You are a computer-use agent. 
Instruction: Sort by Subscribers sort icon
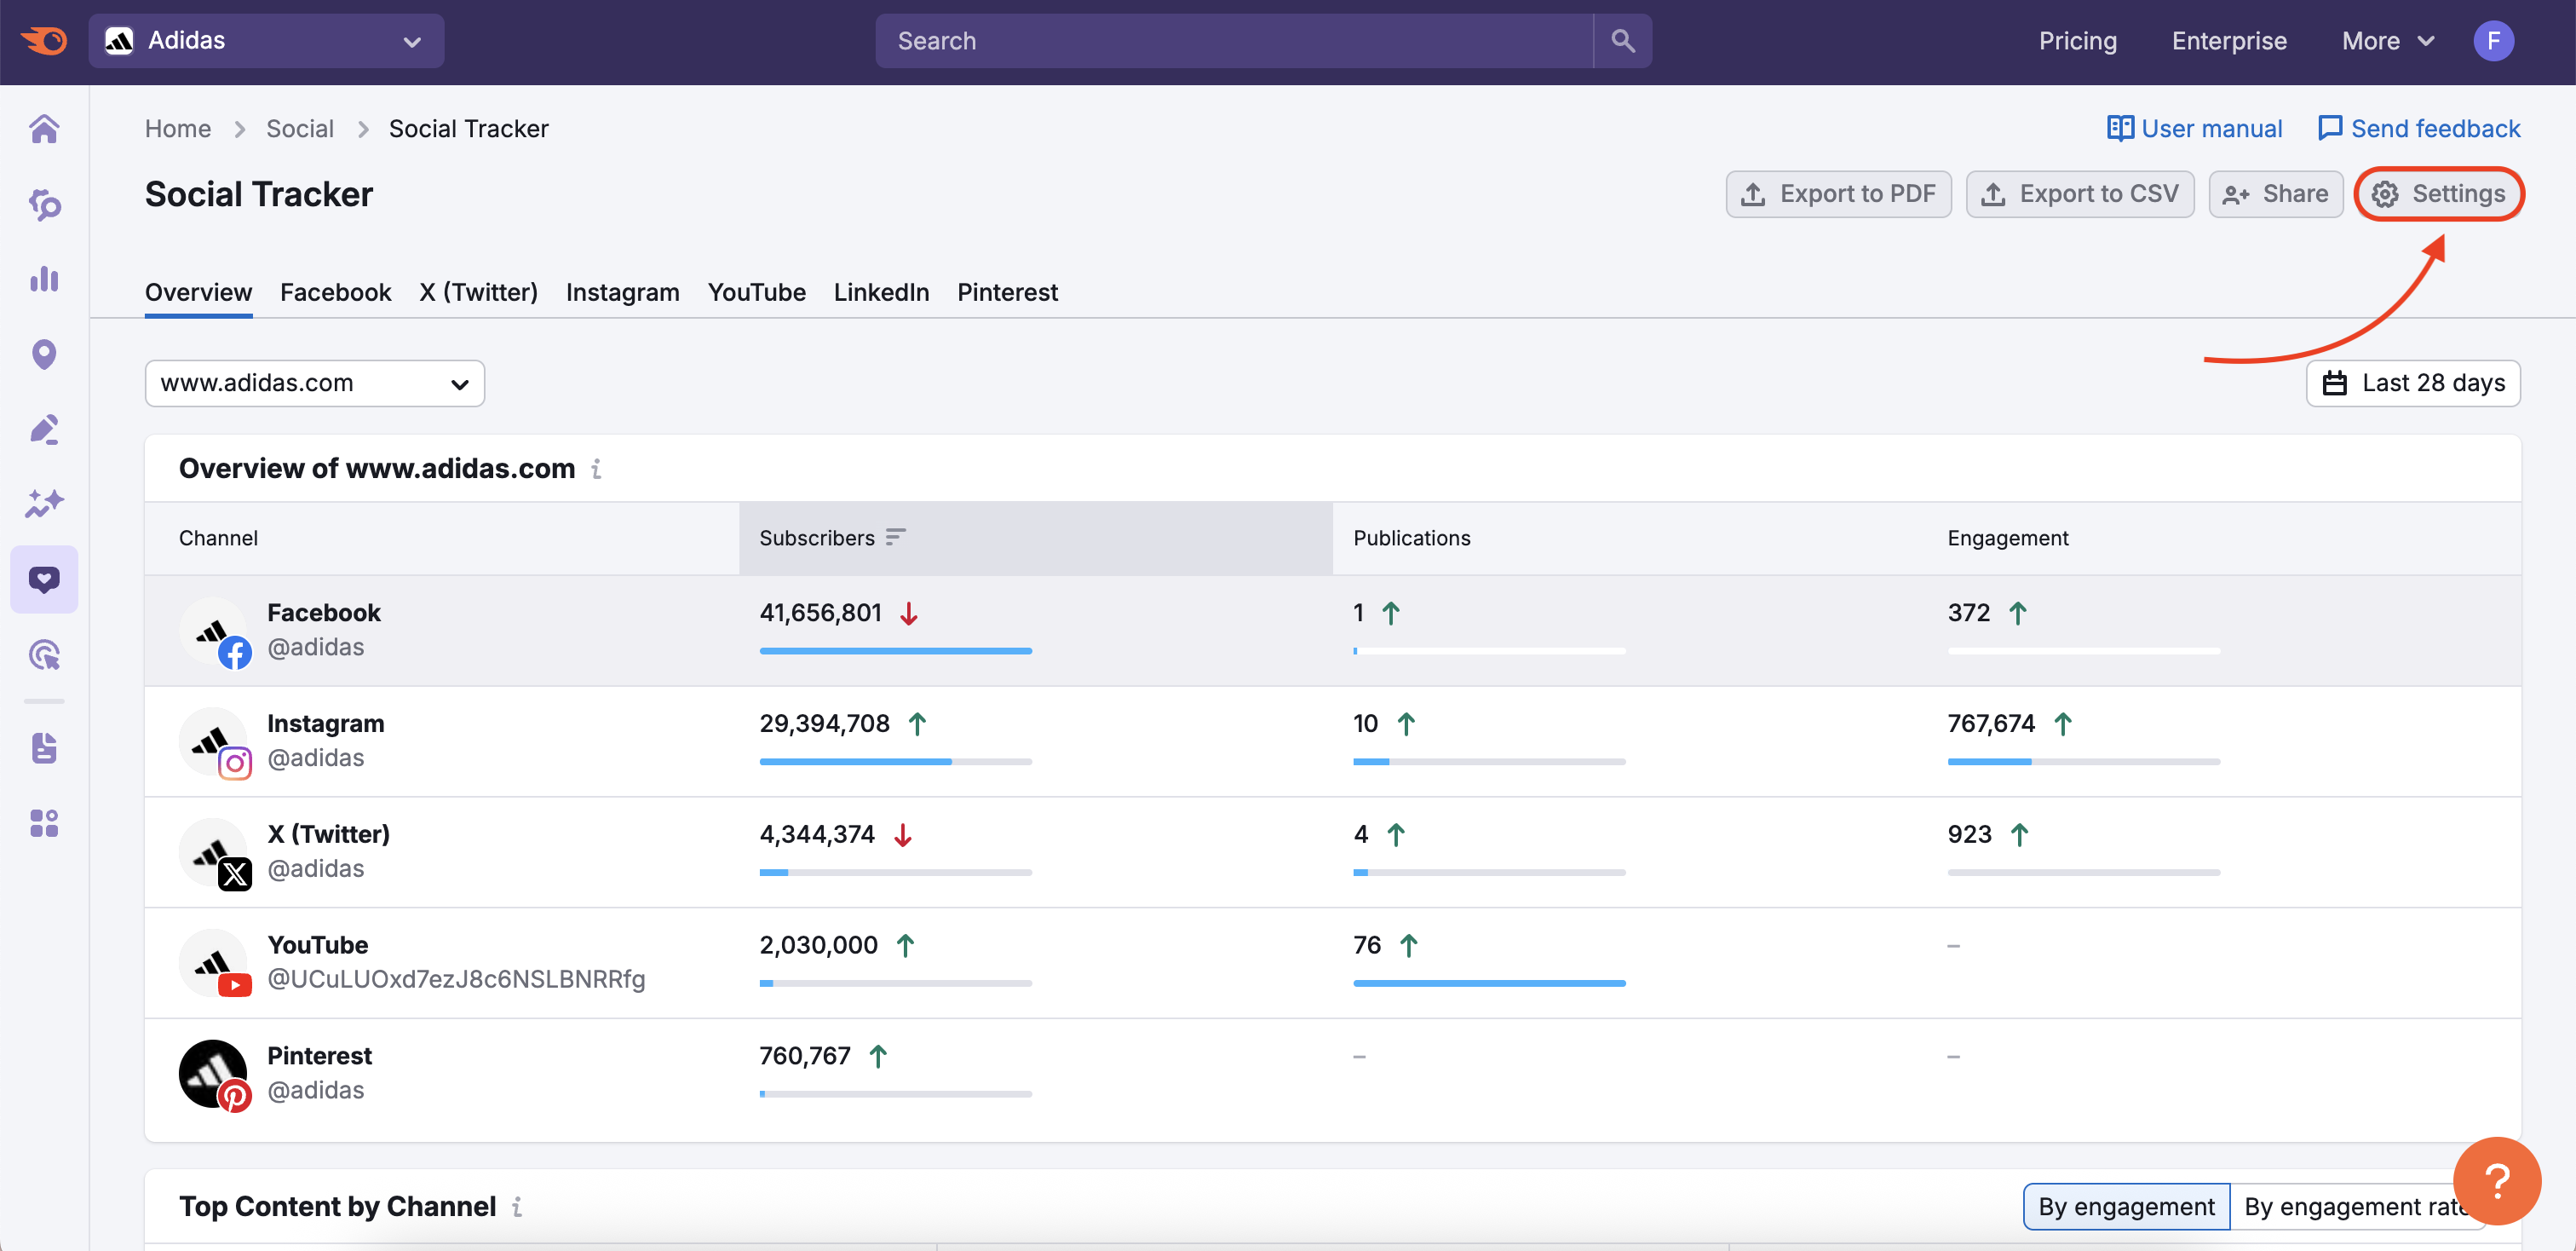[895, 537]
